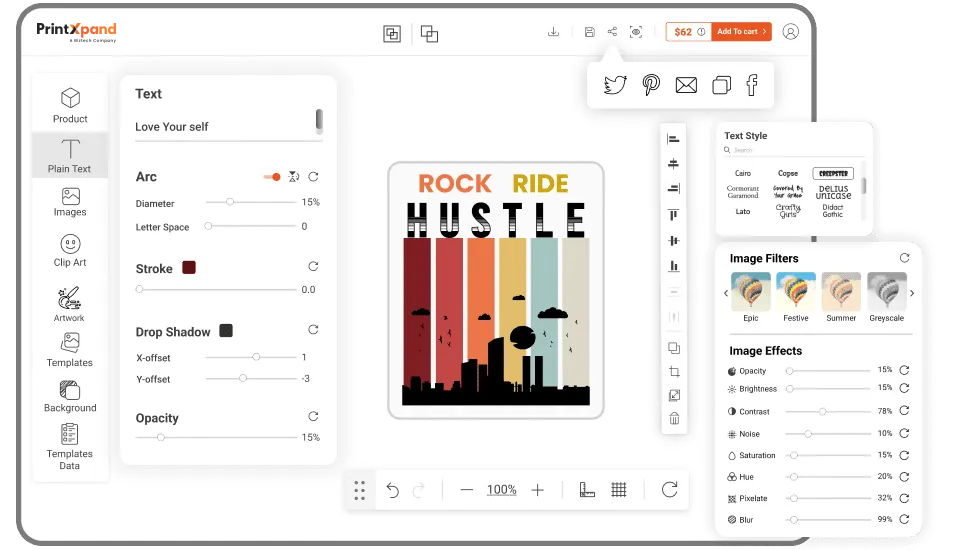This screenshot has width=975, height=550.
Task: Open the Background panel
Action: click(x=70, y=396)
